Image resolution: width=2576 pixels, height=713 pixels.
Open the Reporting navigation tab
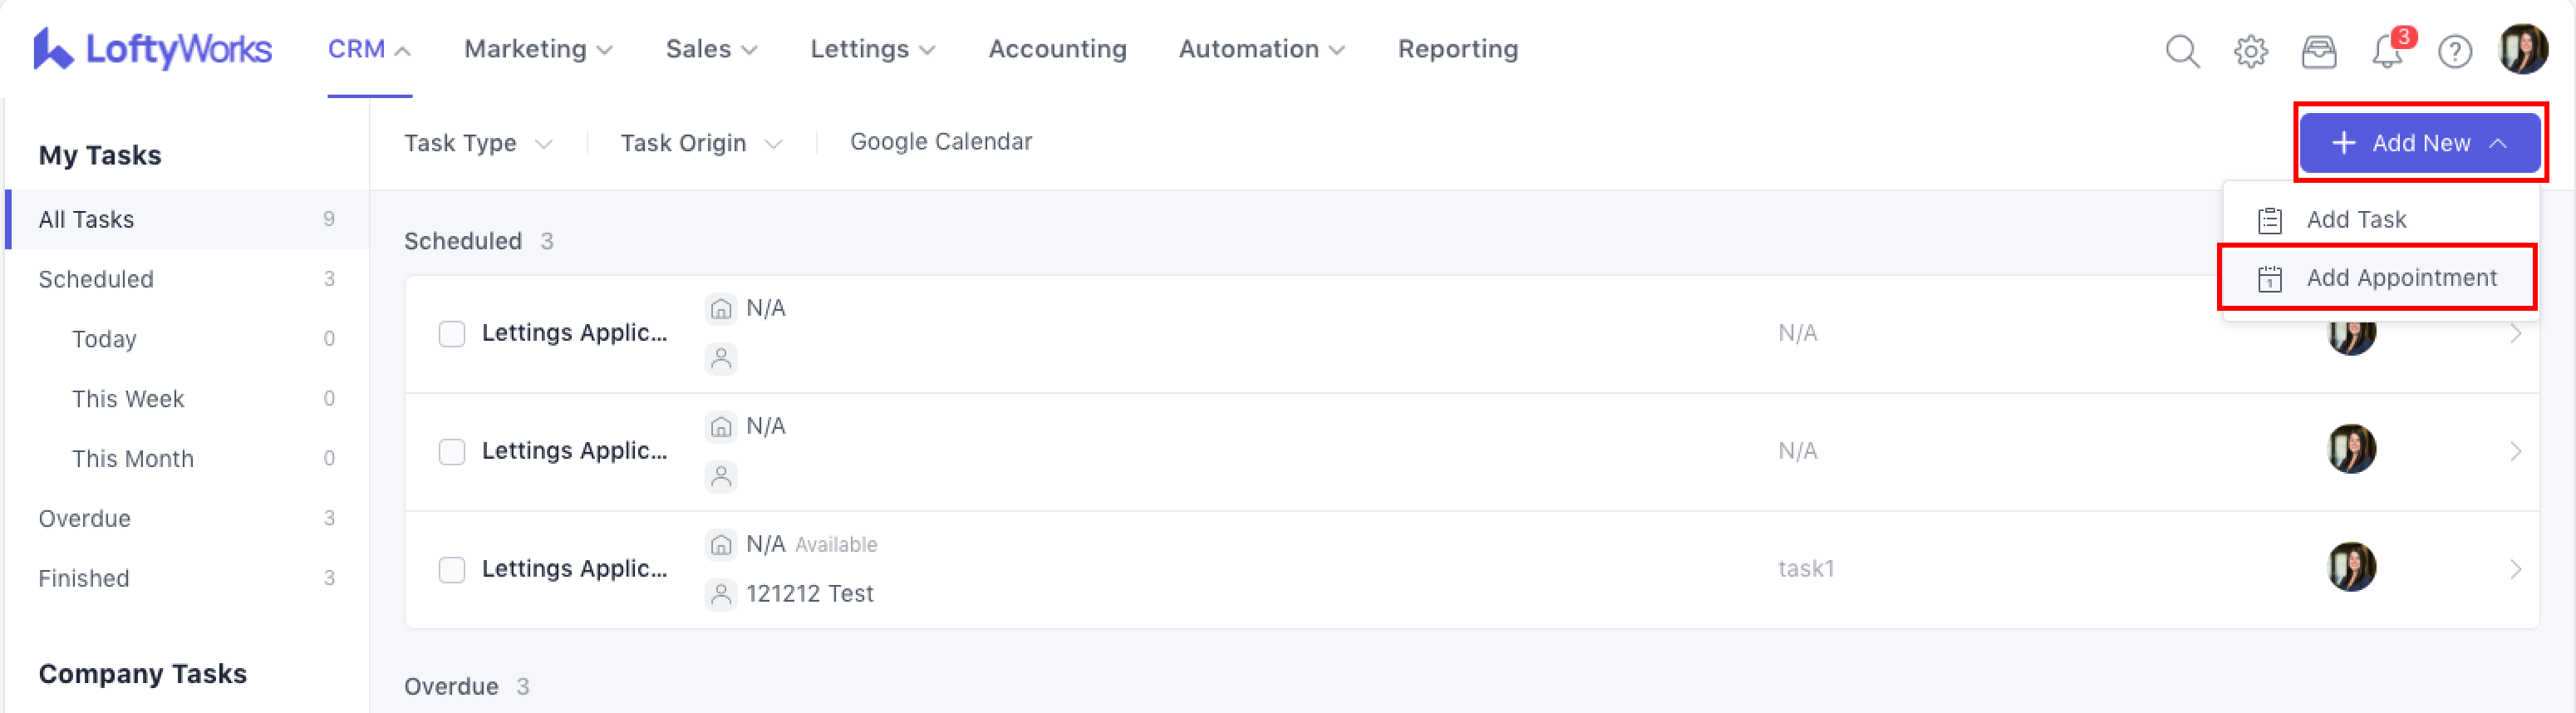tap(1457, 49)
